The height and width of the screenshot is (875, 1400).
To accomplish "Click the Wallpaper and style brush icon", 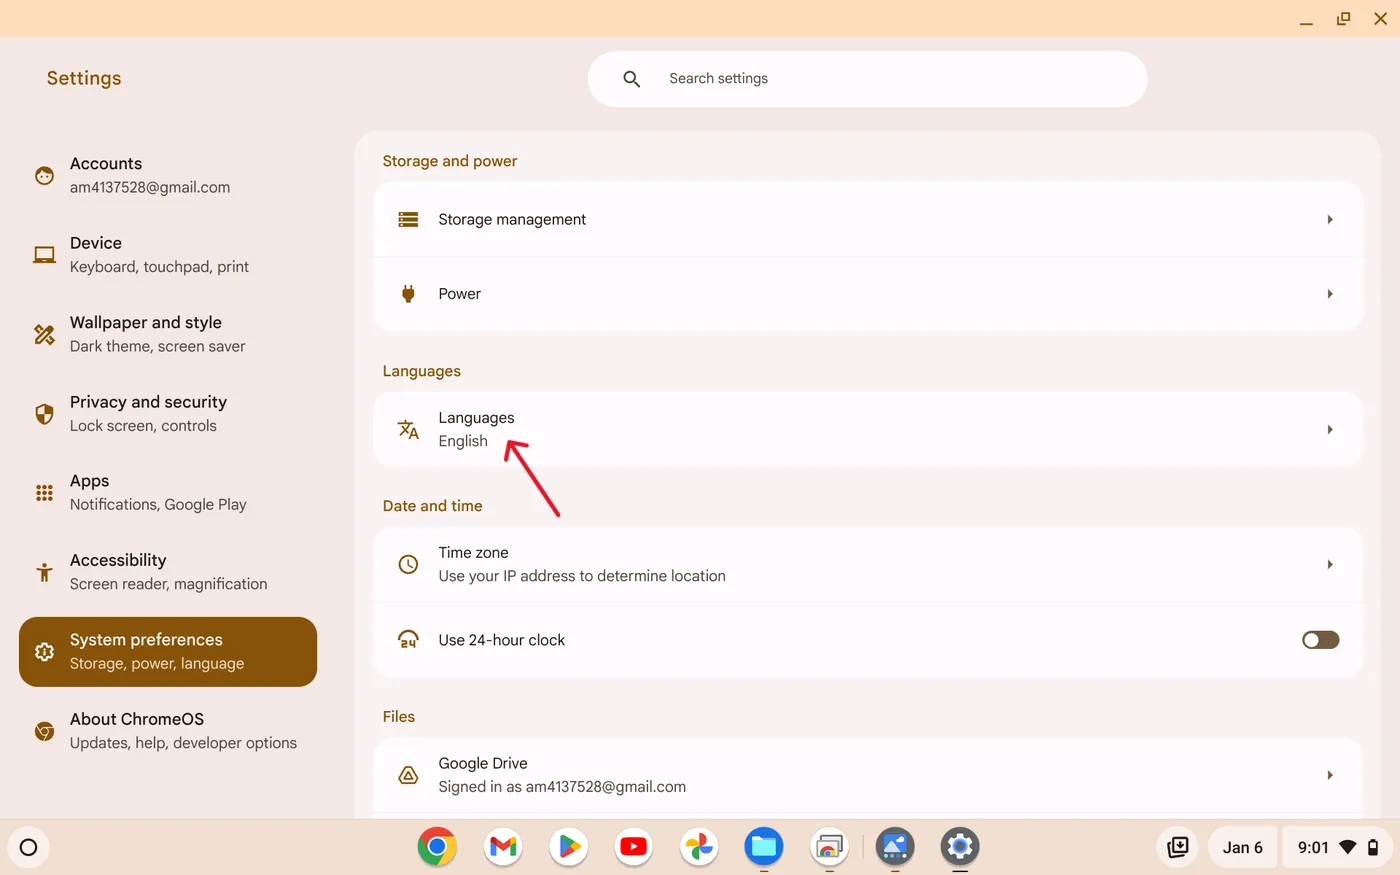I will 44,334.
